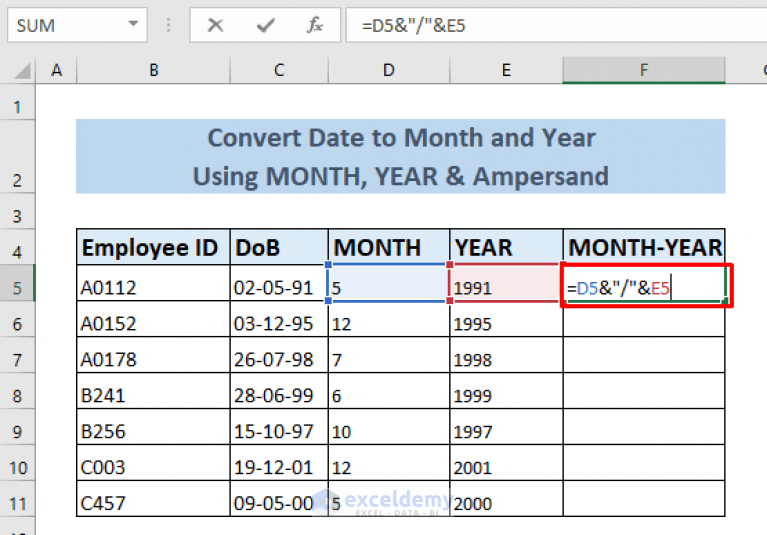Select column D header
Screen dimensions: 767x535
click(389, 70)
